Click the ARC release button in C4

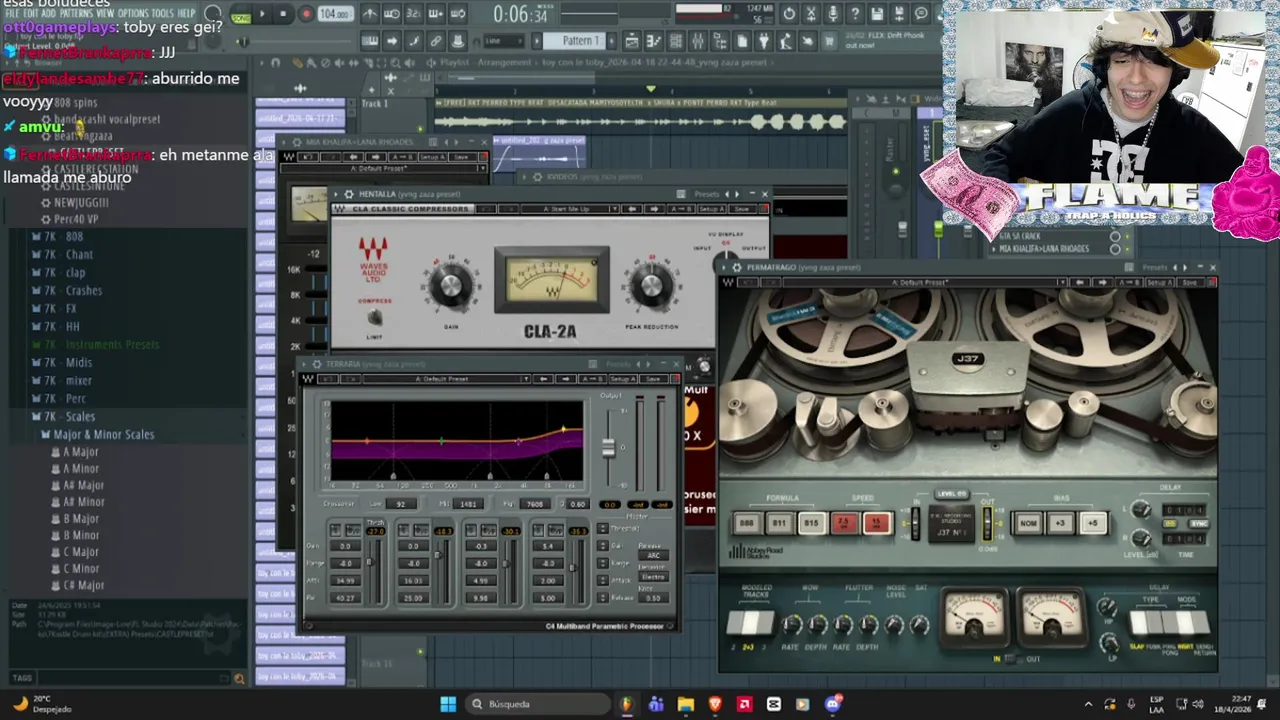coord(653,555)
